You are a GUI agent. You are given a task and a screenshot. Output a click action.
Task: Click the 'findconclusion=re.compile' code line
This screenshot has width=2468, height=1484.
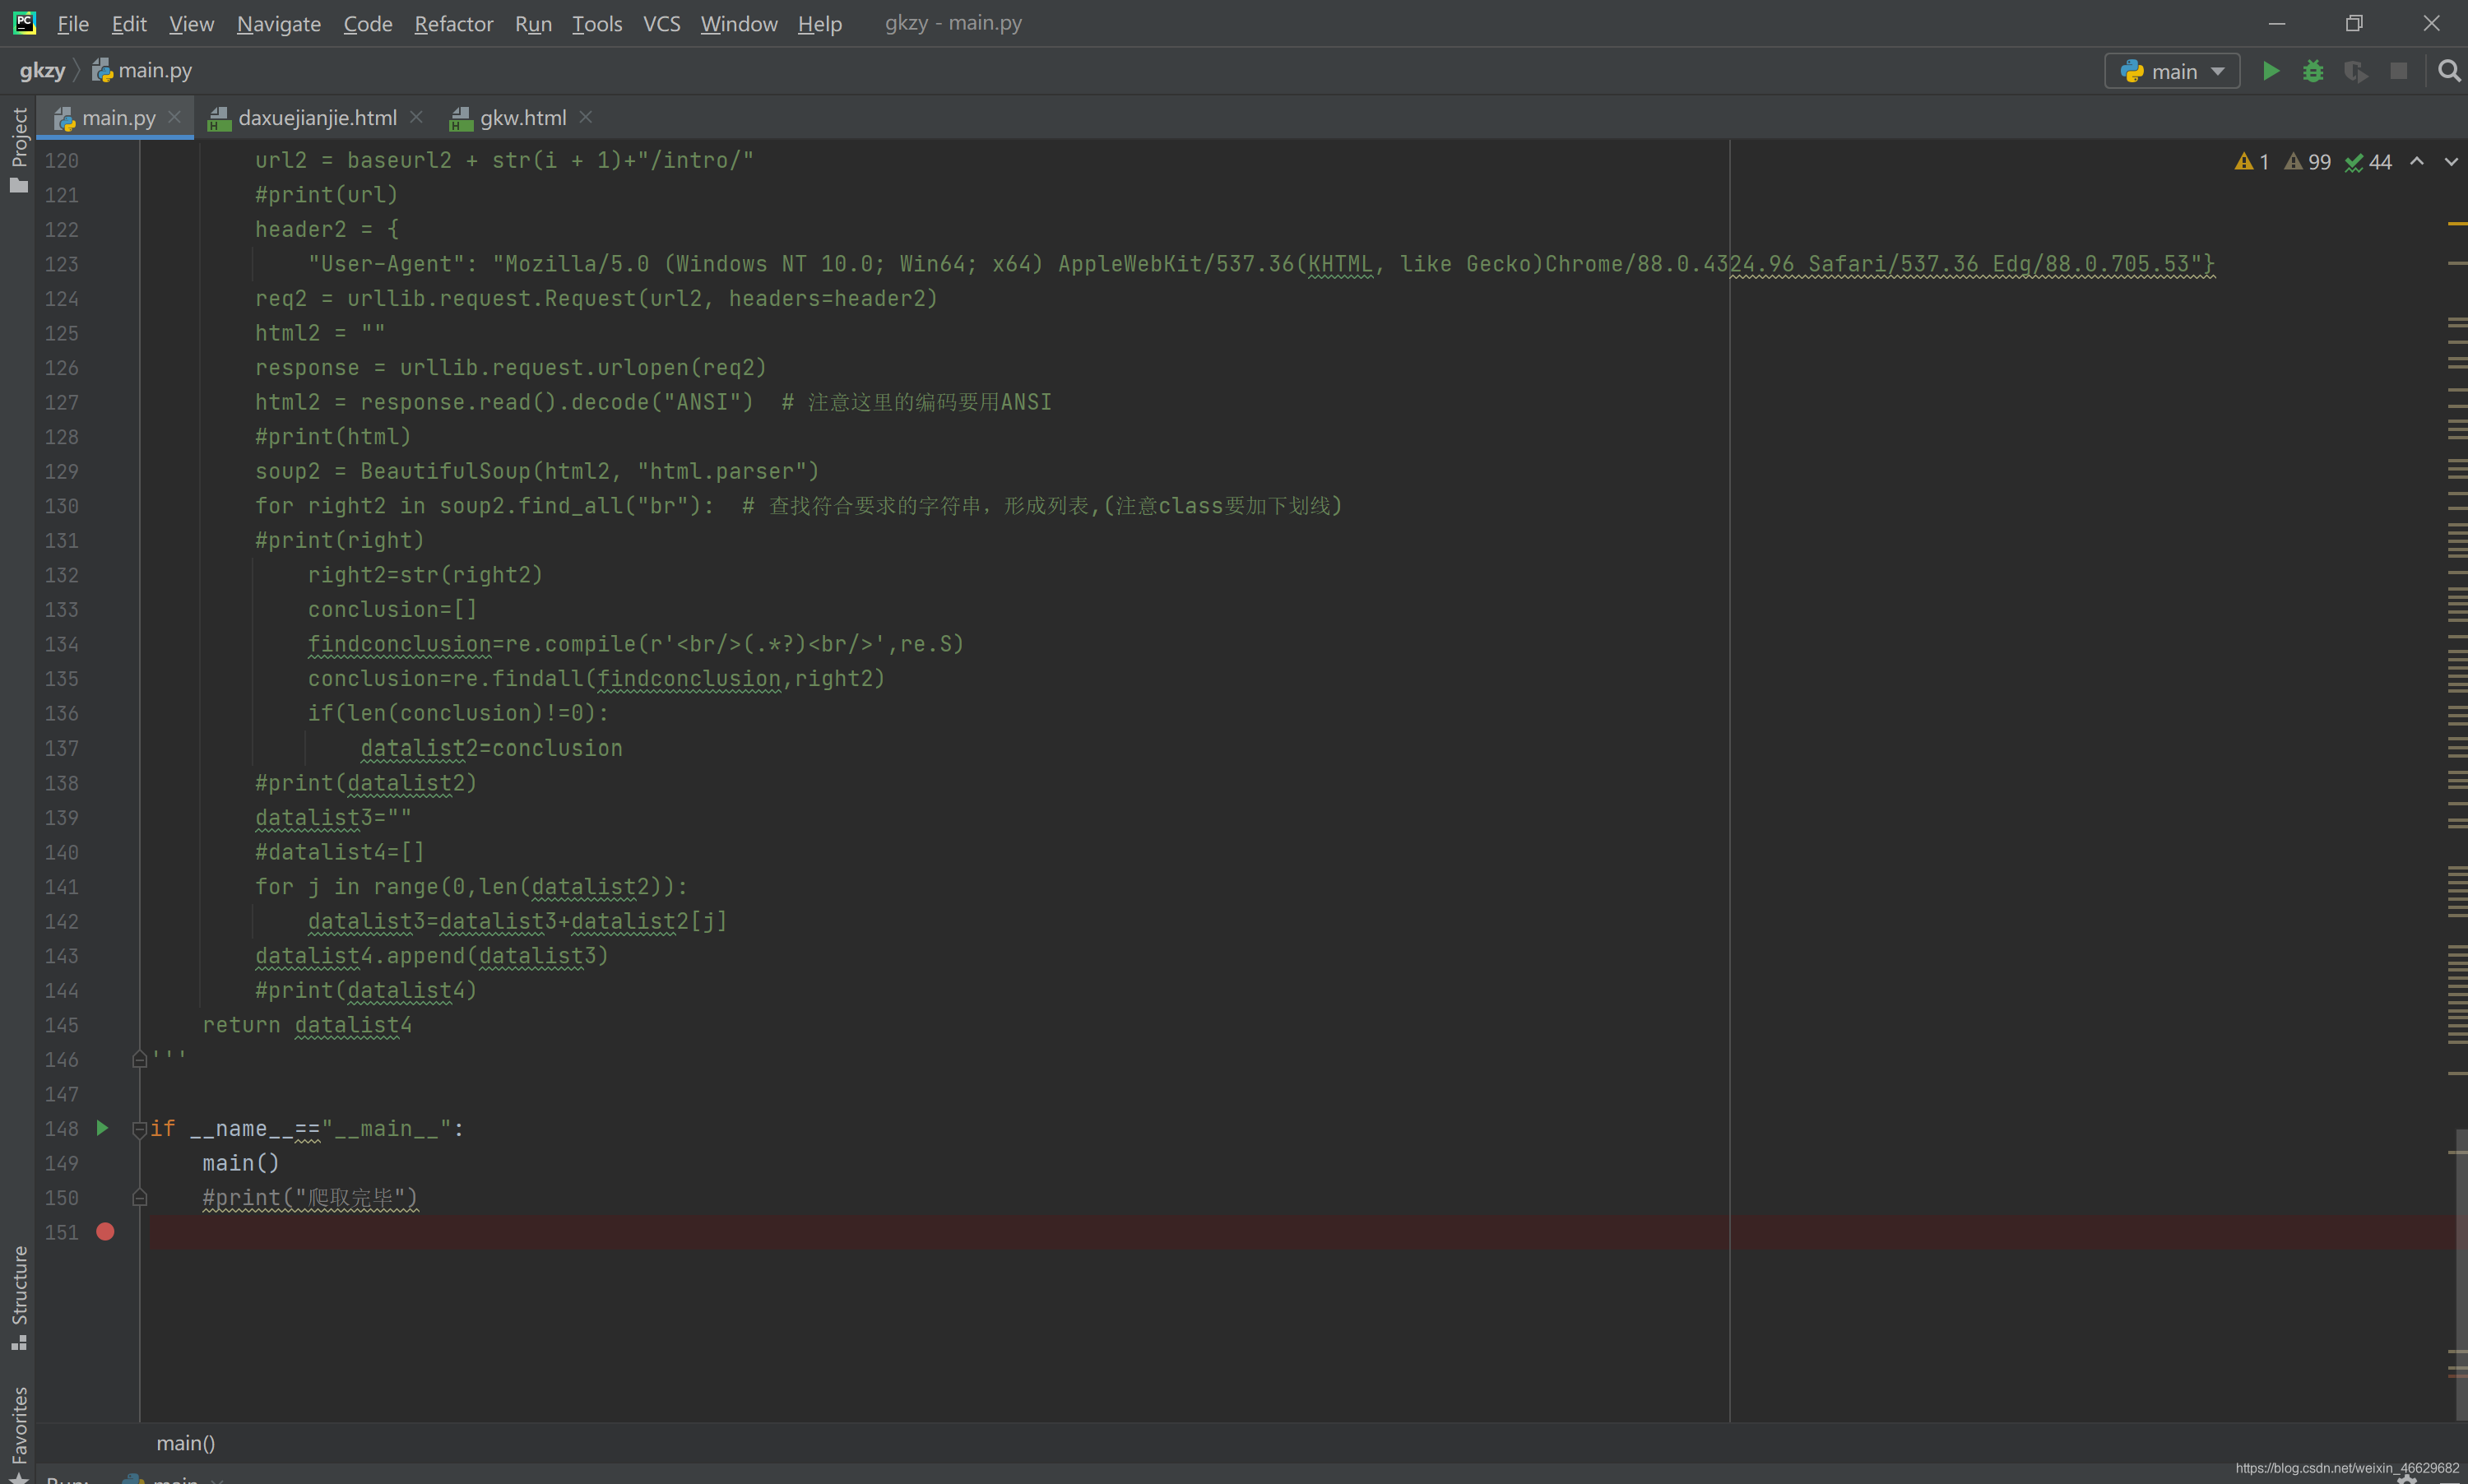[x=636, y=644]
